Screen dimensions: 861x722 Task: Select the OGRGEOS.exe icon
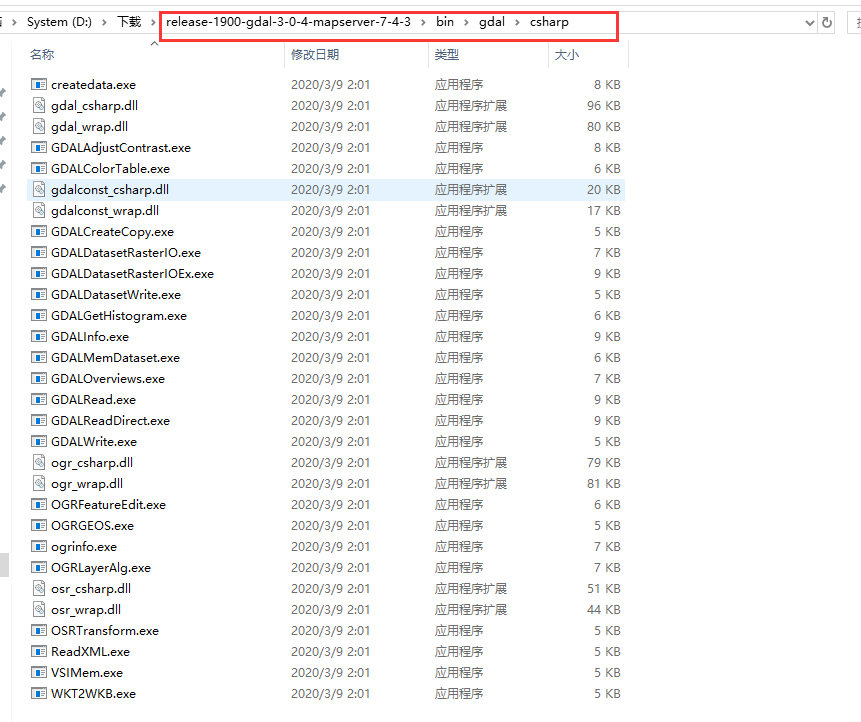39,525
